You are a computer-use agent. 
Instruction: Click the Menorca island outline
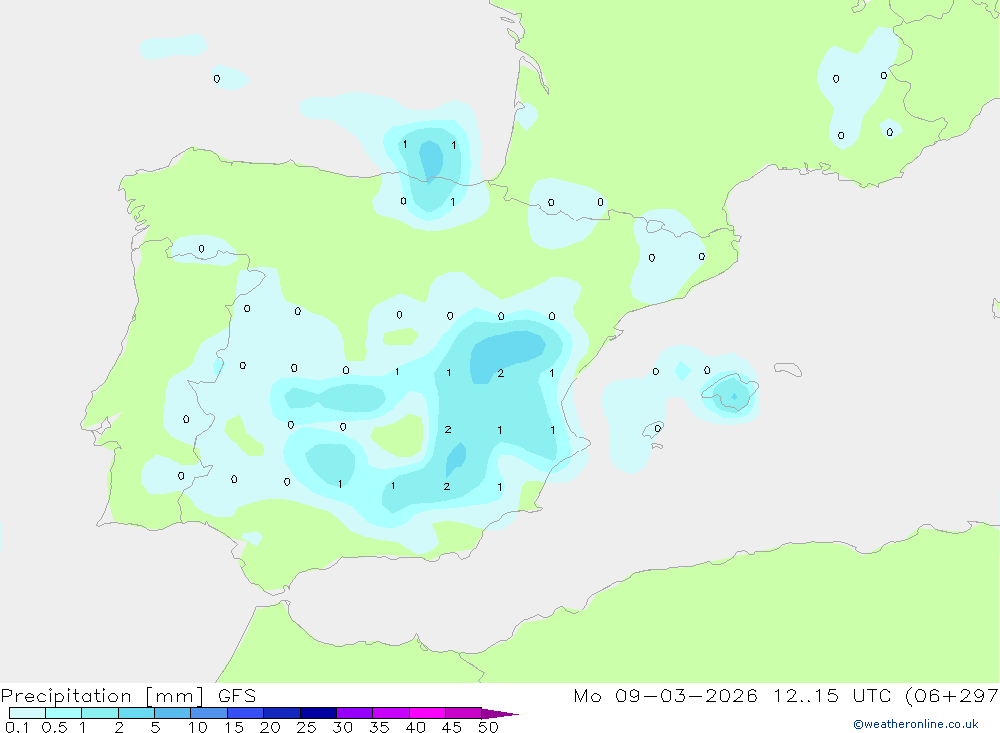(x=788, y=369)
